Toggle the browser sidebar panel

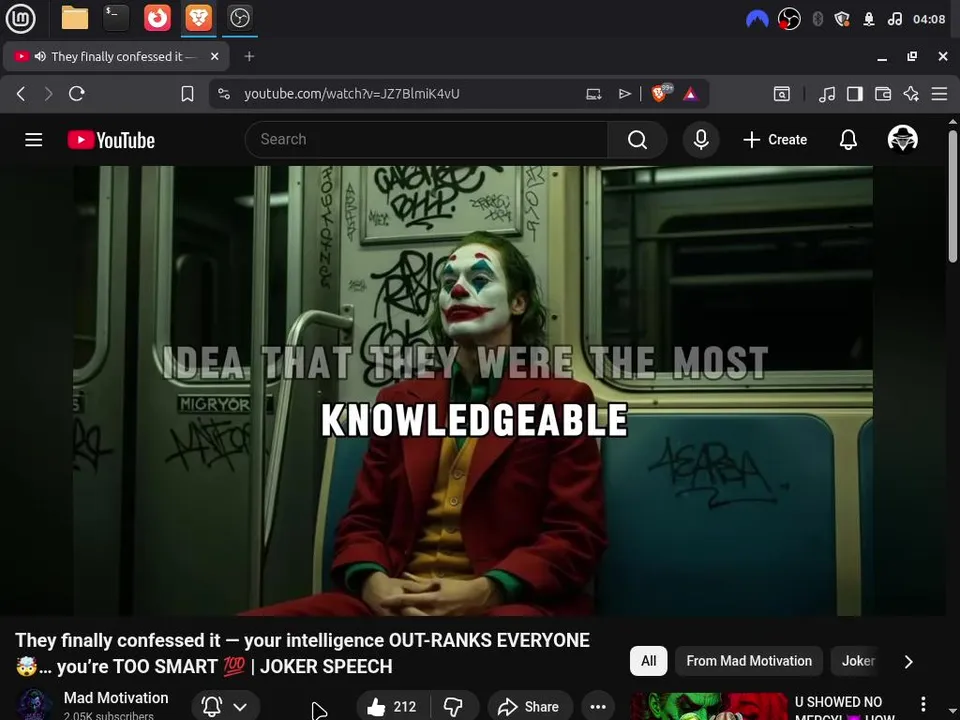pyautogui.click(x=855, y=94)
